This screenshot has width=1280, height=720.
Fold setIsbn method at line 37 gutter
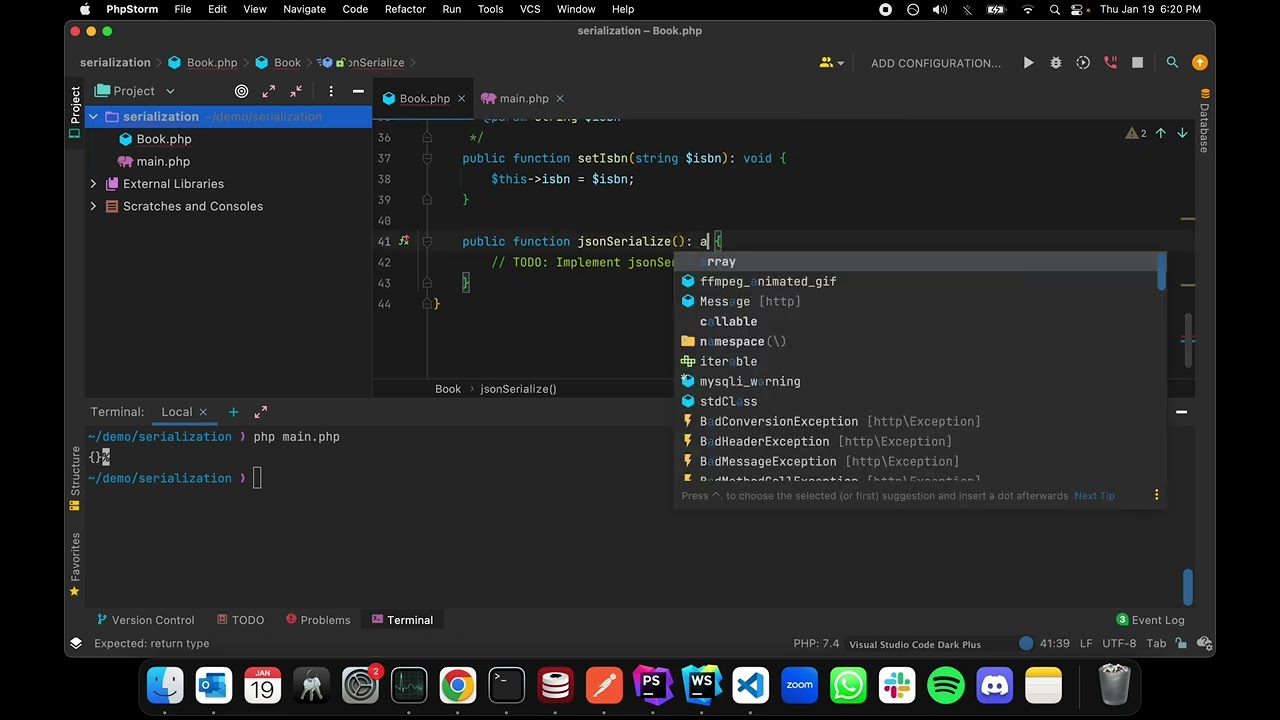[427, 158]
